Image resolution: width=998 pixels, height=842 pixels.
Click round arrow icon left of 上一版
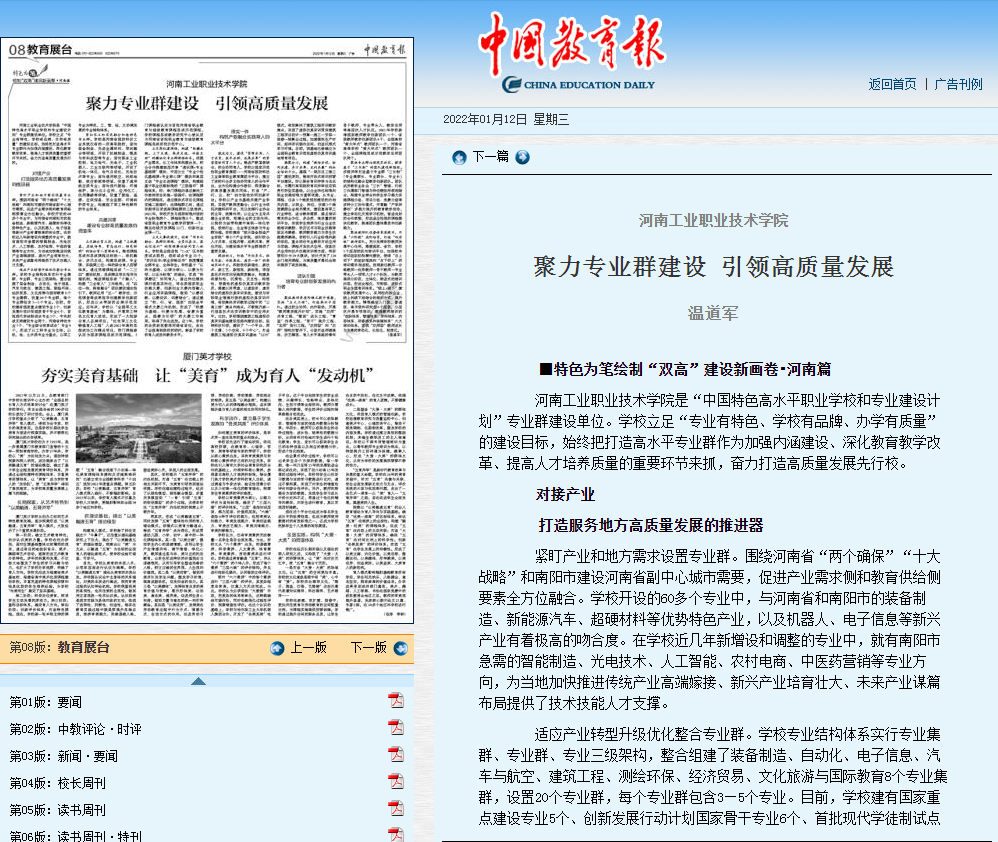tap(277, 648)
